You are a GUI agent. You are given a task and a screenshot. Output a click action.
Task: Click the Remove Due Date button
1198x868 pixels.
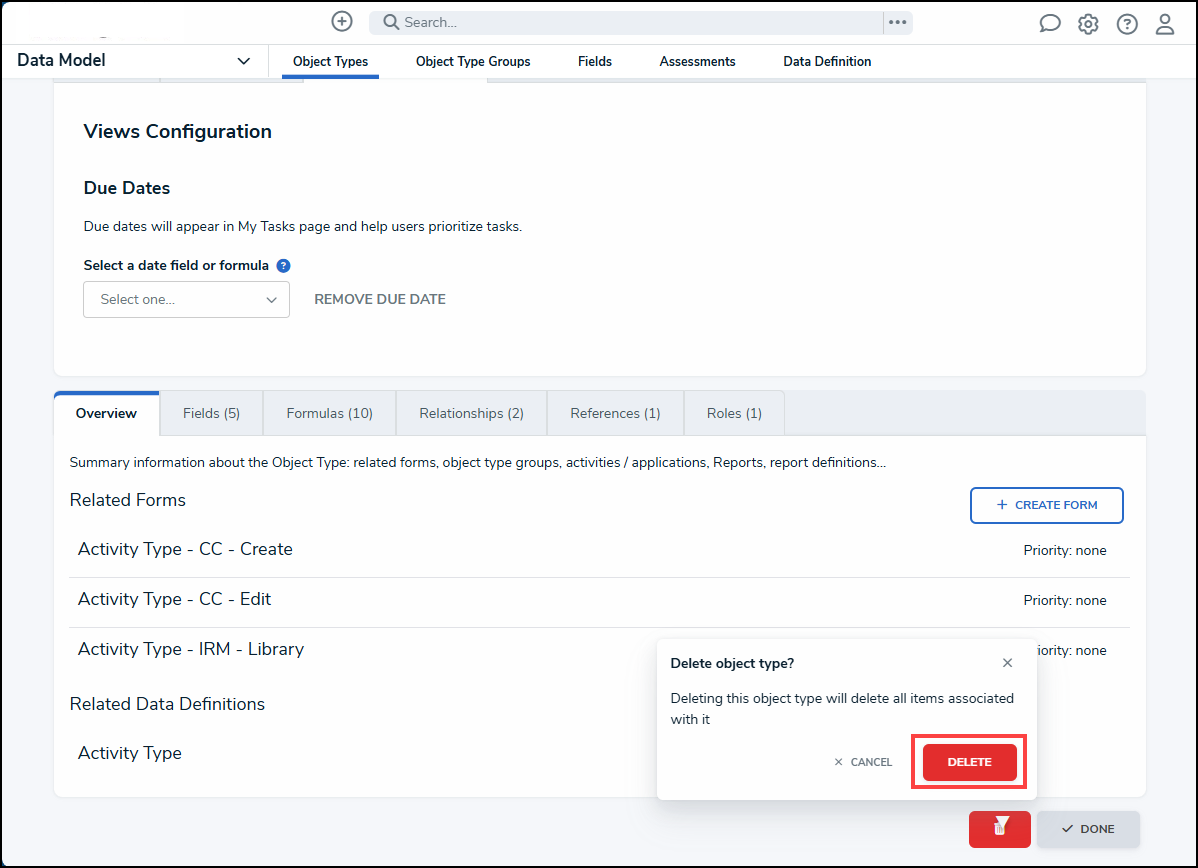(x=380, y=300)
